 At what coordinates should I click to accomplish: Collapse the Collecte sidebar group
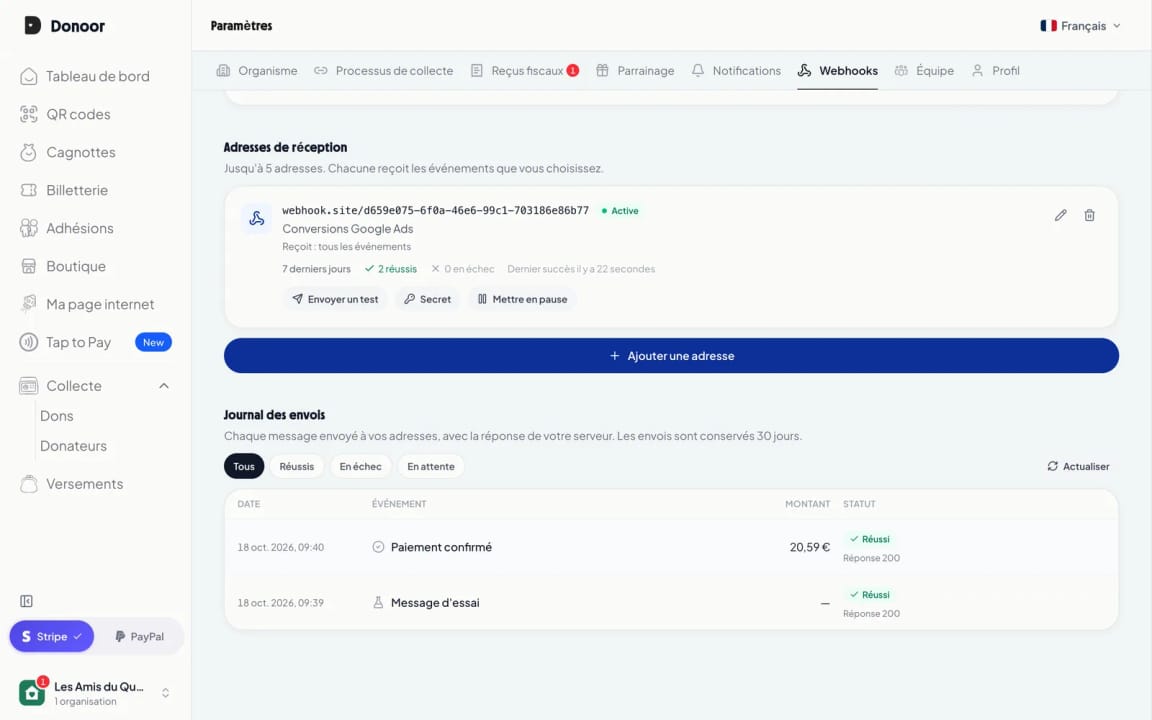point(164,386)
